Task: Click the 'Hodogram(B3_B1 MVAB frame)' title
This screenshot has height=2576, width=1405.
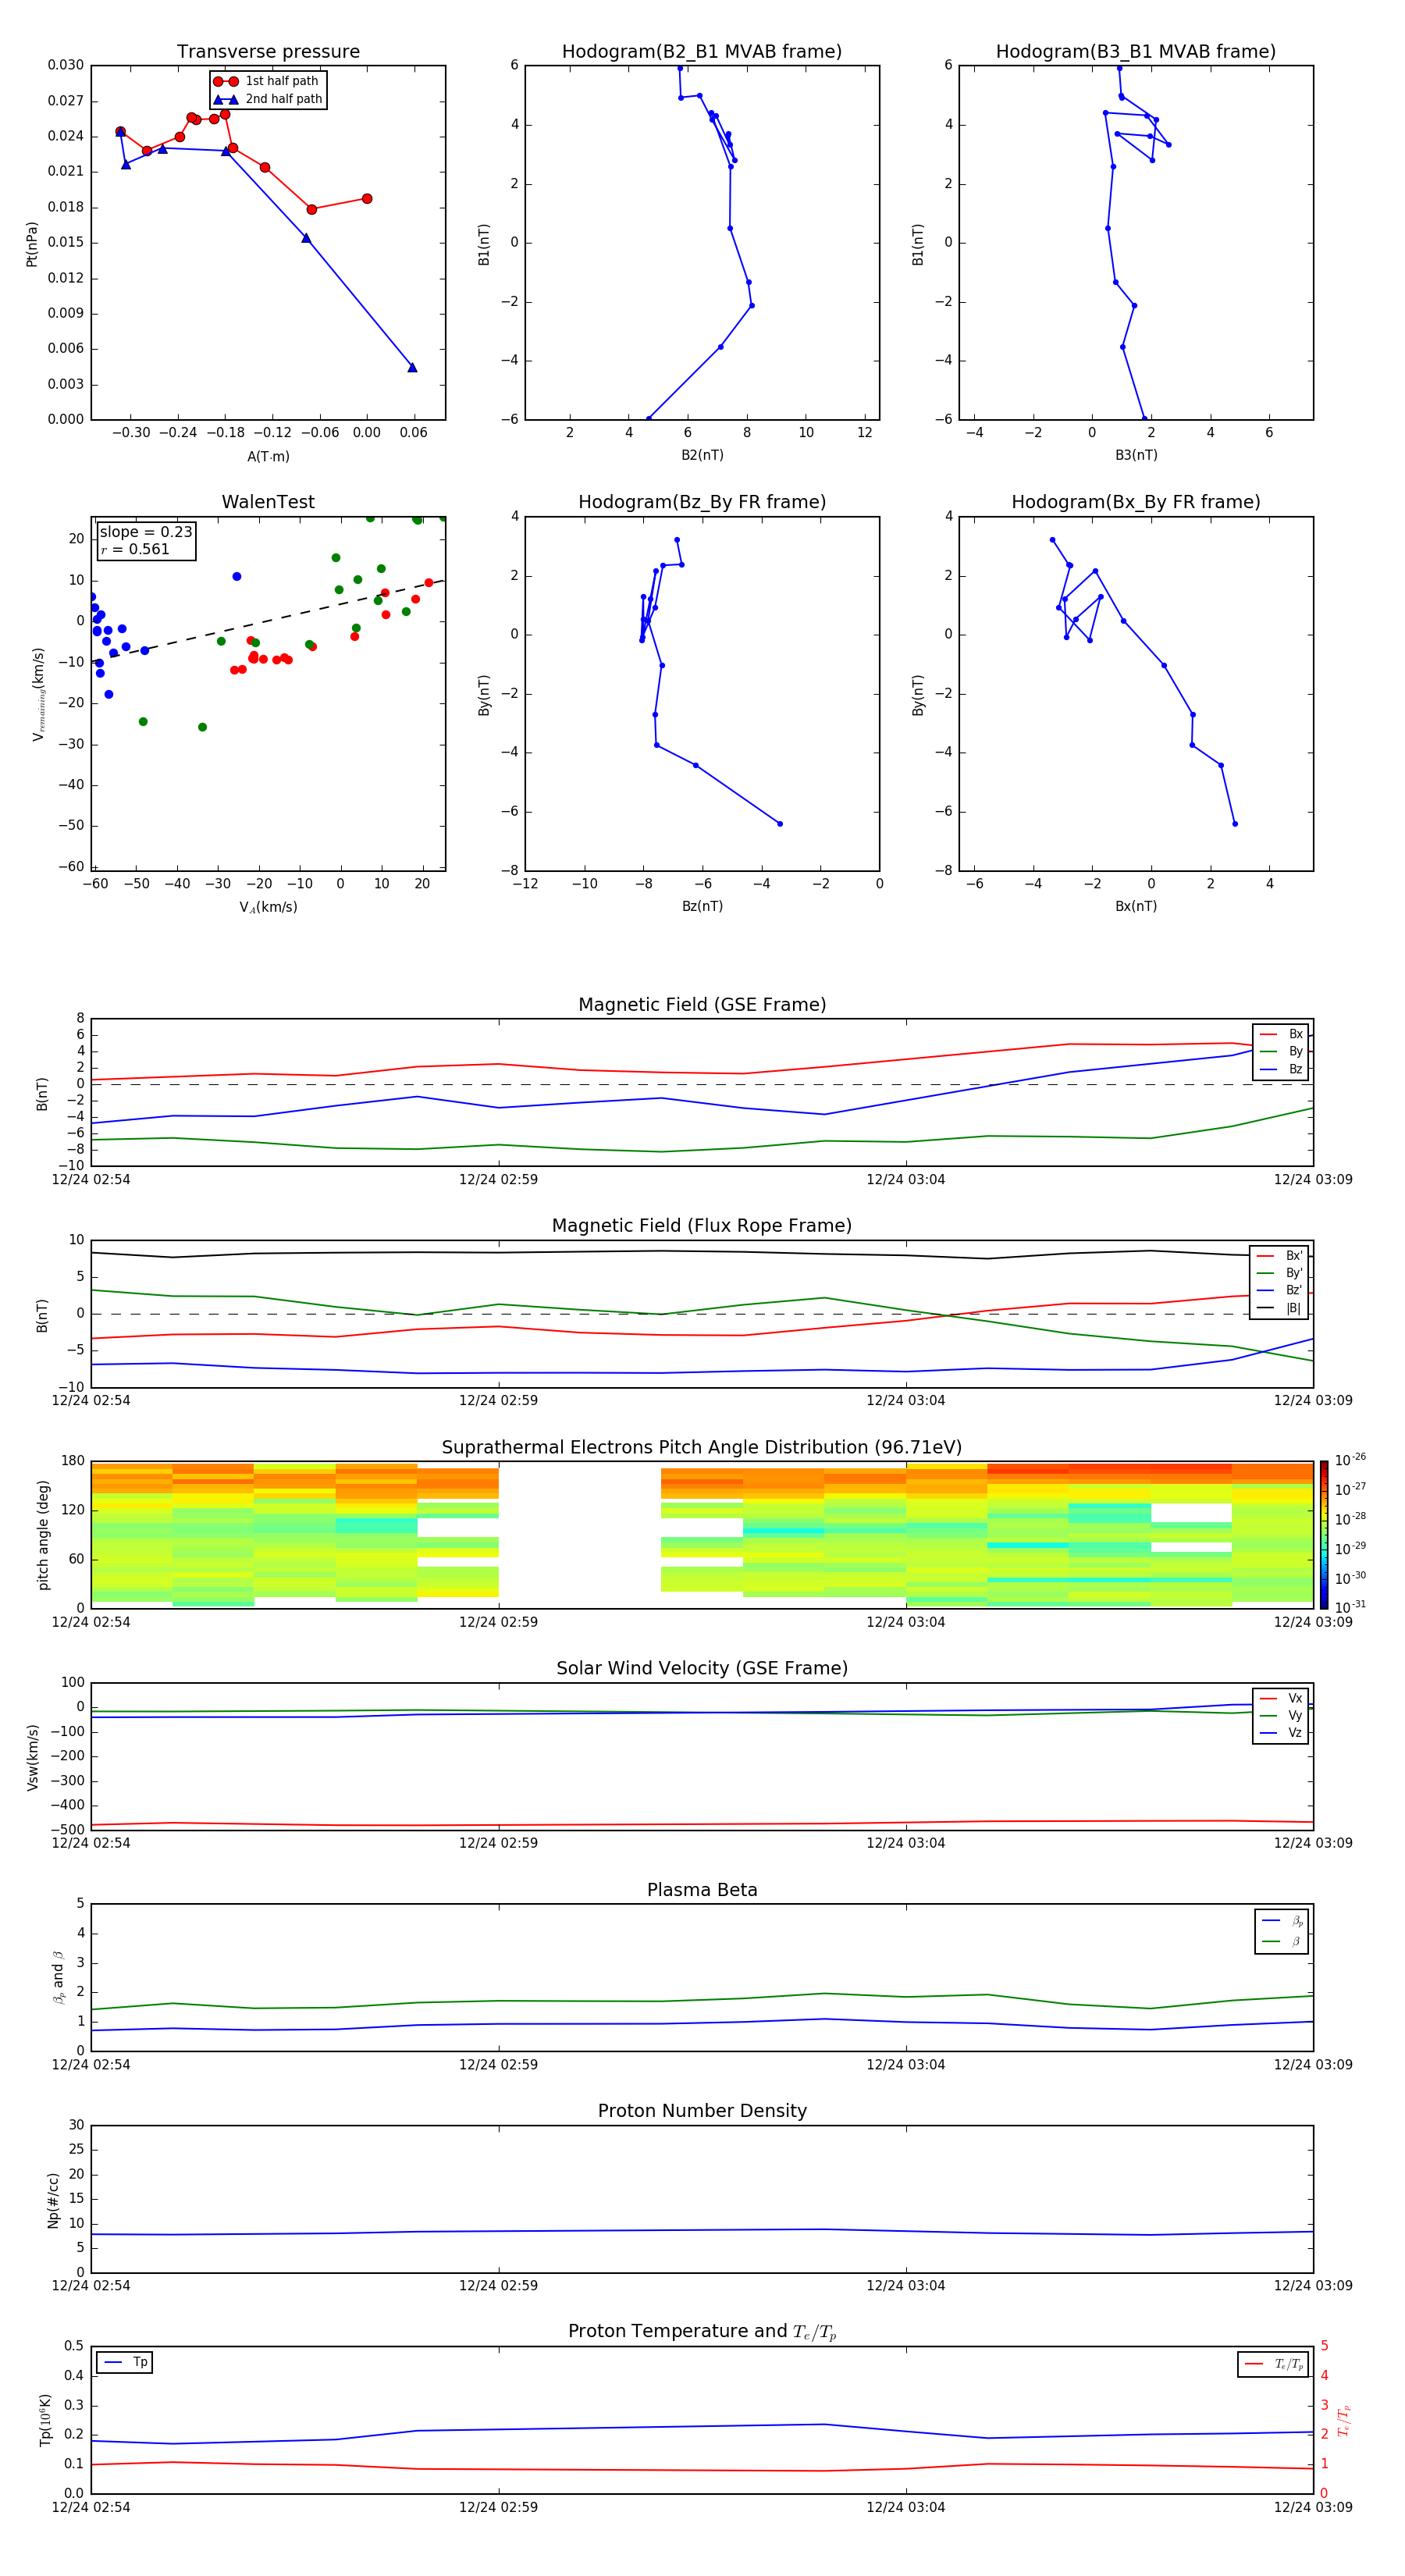Action: 1136,52
